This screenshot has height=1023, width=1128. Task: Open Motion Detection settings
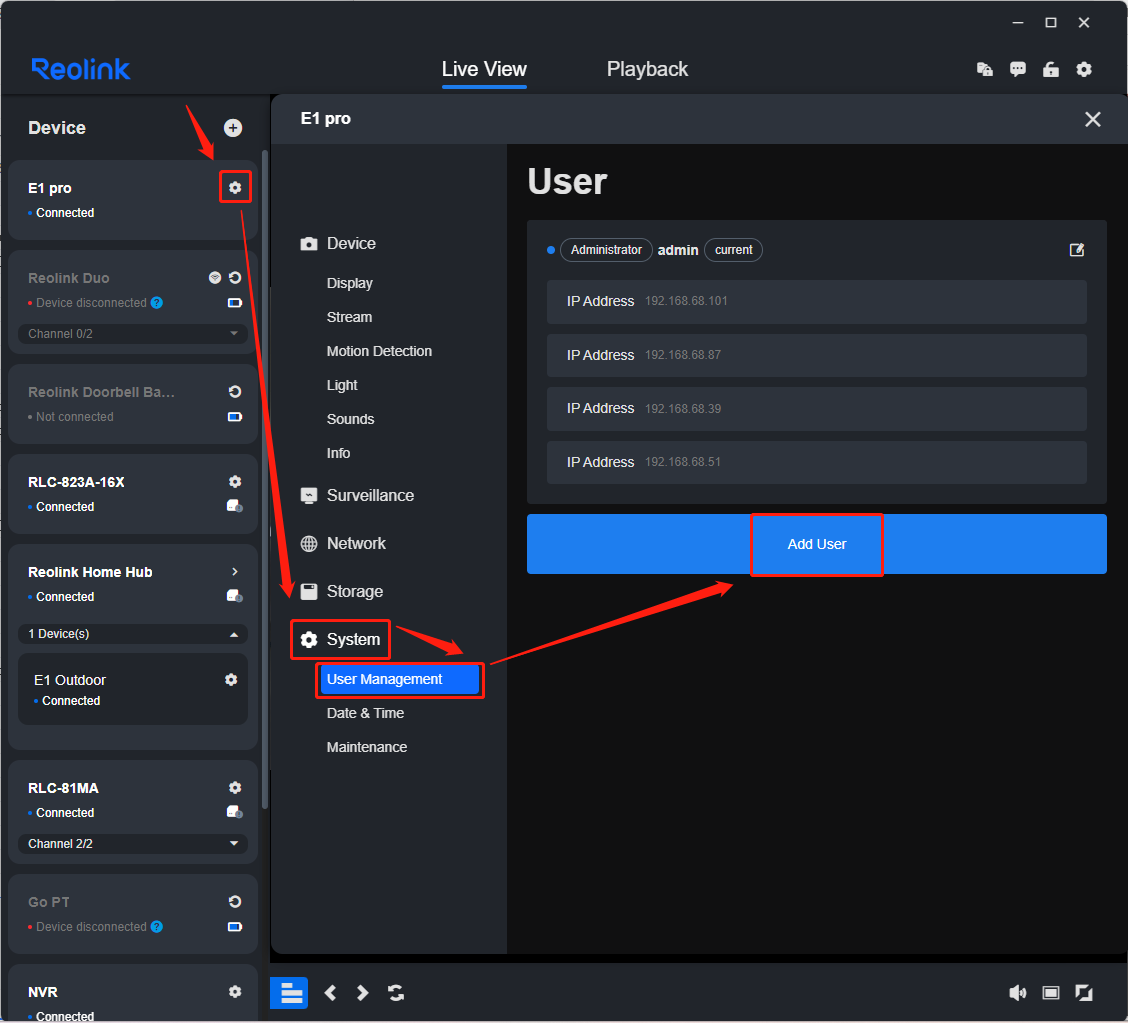coord(379,351)
